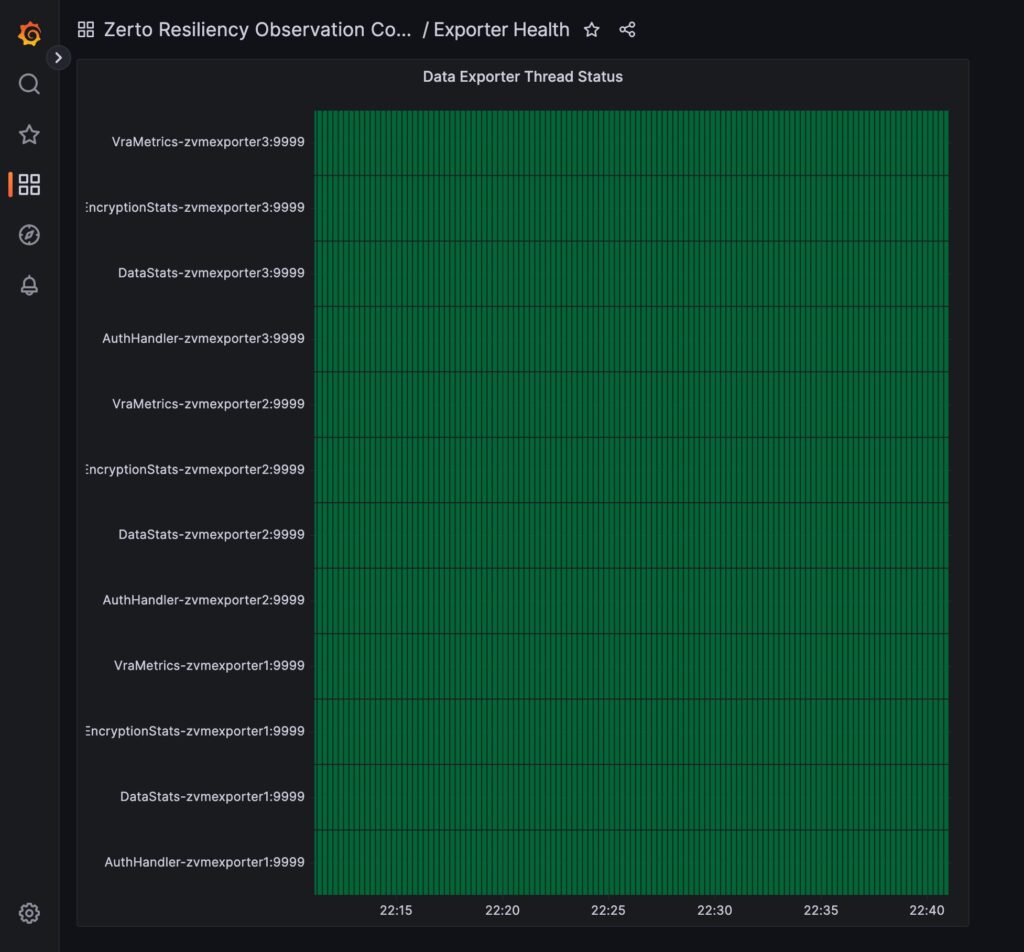1024x952 pixels.
Task: Click the DataStats-zvmexporter2:9999 row label
Action: tap(211, 534)
